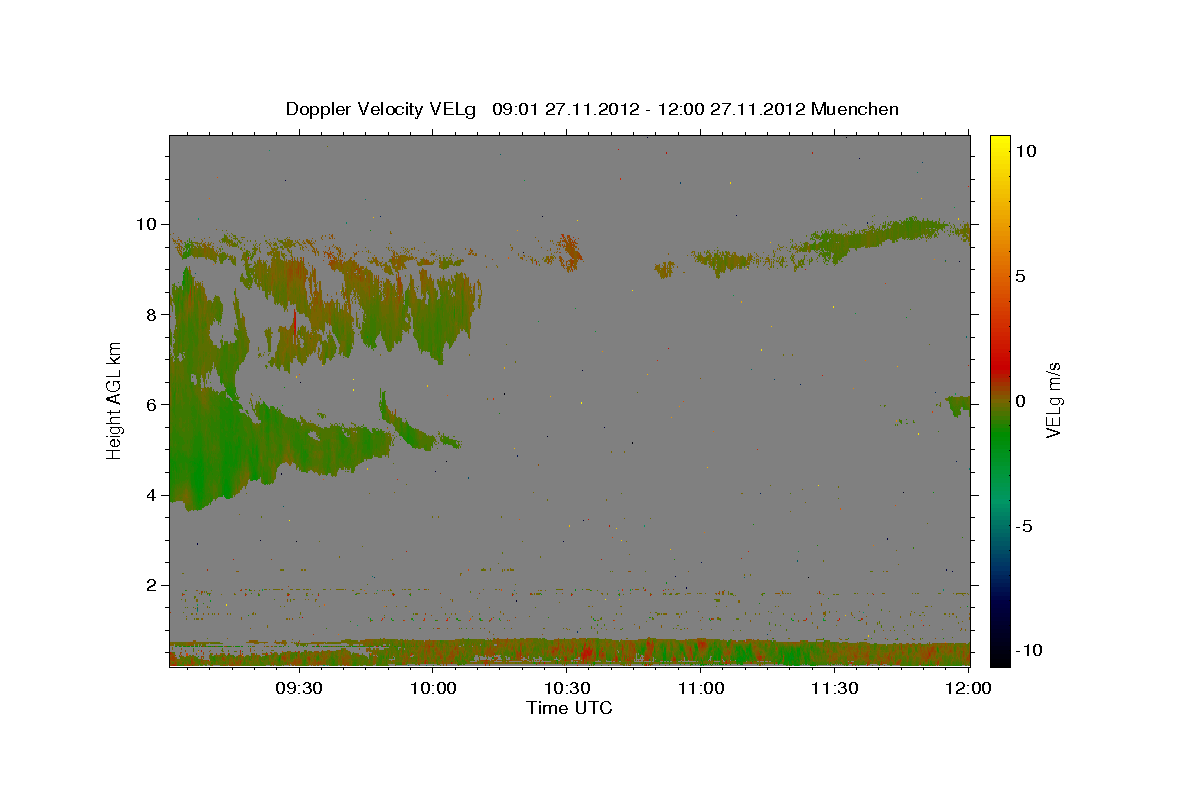The image size is (1200, 800).
Task: Click the 10:30 time tick label
Action: pos(568,688)
